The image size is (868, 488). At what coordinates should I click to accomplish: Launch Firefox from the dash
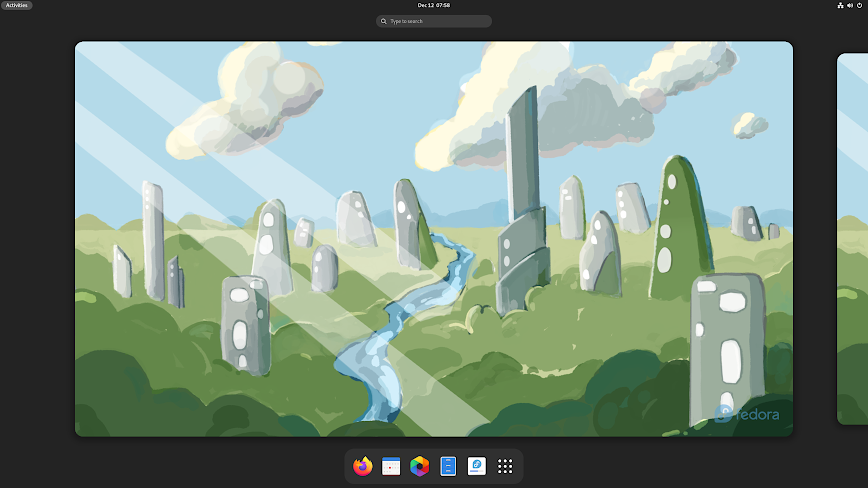[363, 466]
